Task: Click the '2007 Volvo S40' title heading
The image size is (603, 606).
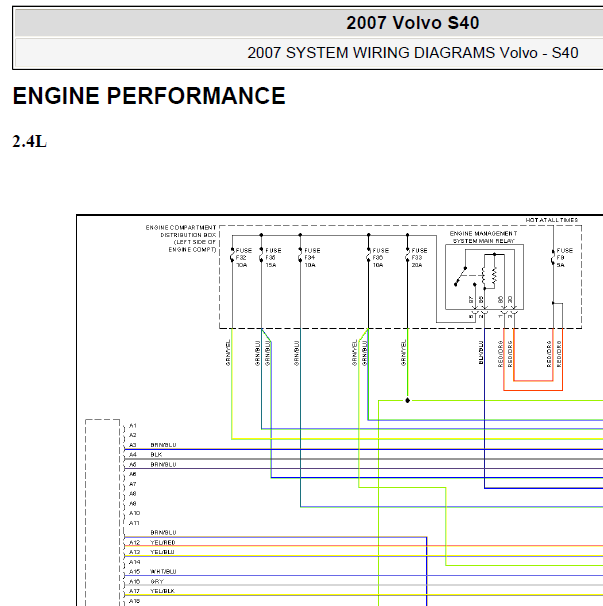Action: 412,23
